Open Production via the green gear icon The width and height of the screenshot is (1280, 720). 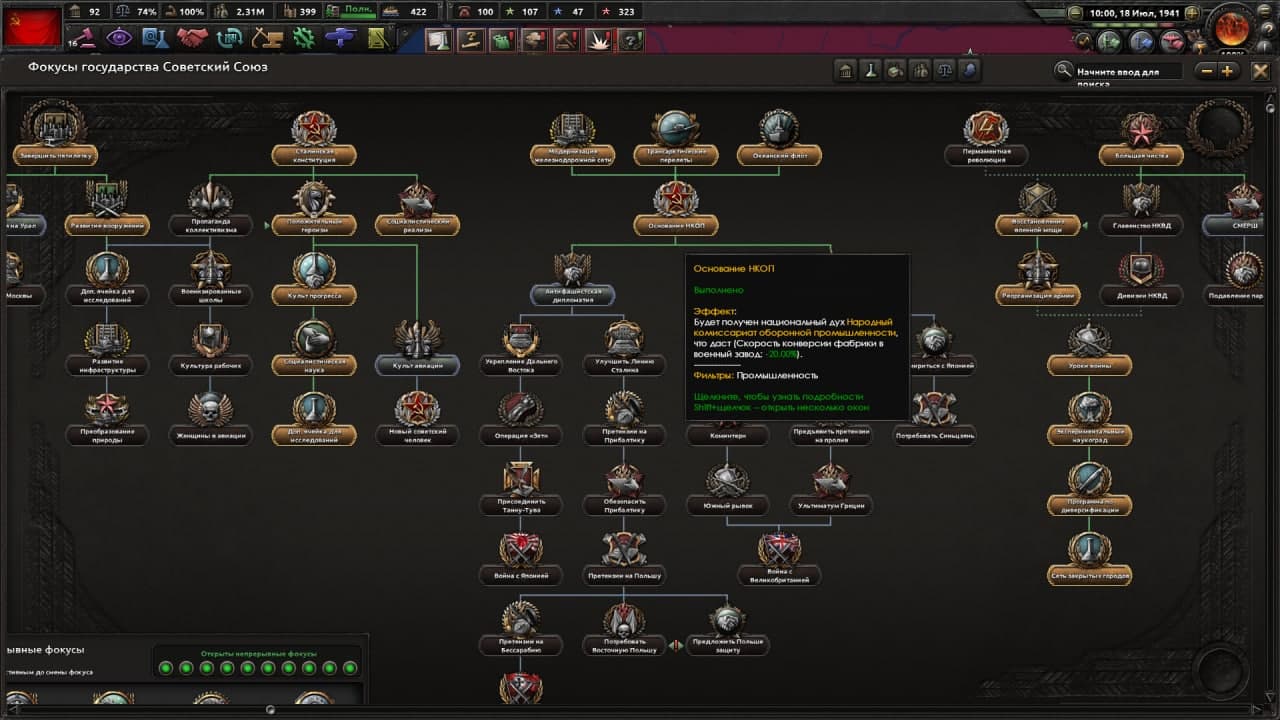click(x=304, y=38)
